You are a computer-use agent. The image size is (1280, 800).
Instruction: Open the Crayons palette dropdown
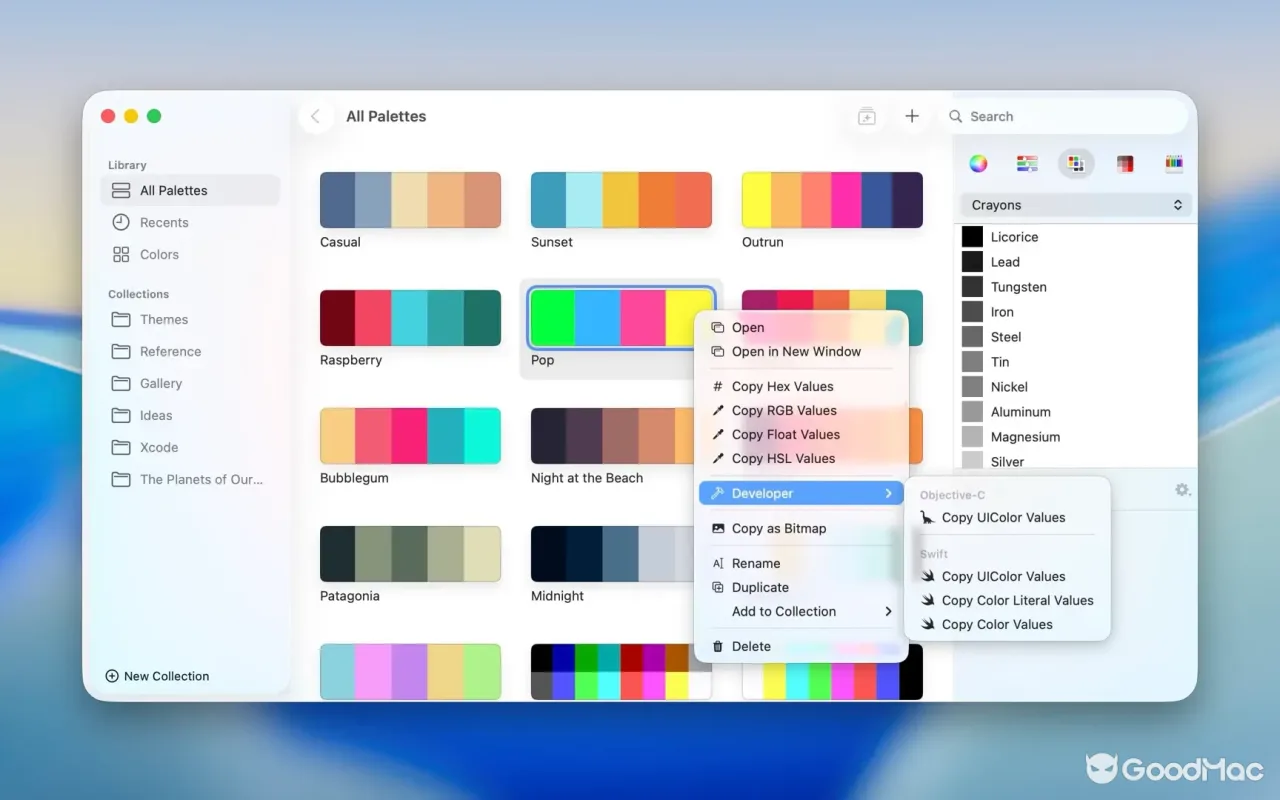click(x=1076, y=205)
